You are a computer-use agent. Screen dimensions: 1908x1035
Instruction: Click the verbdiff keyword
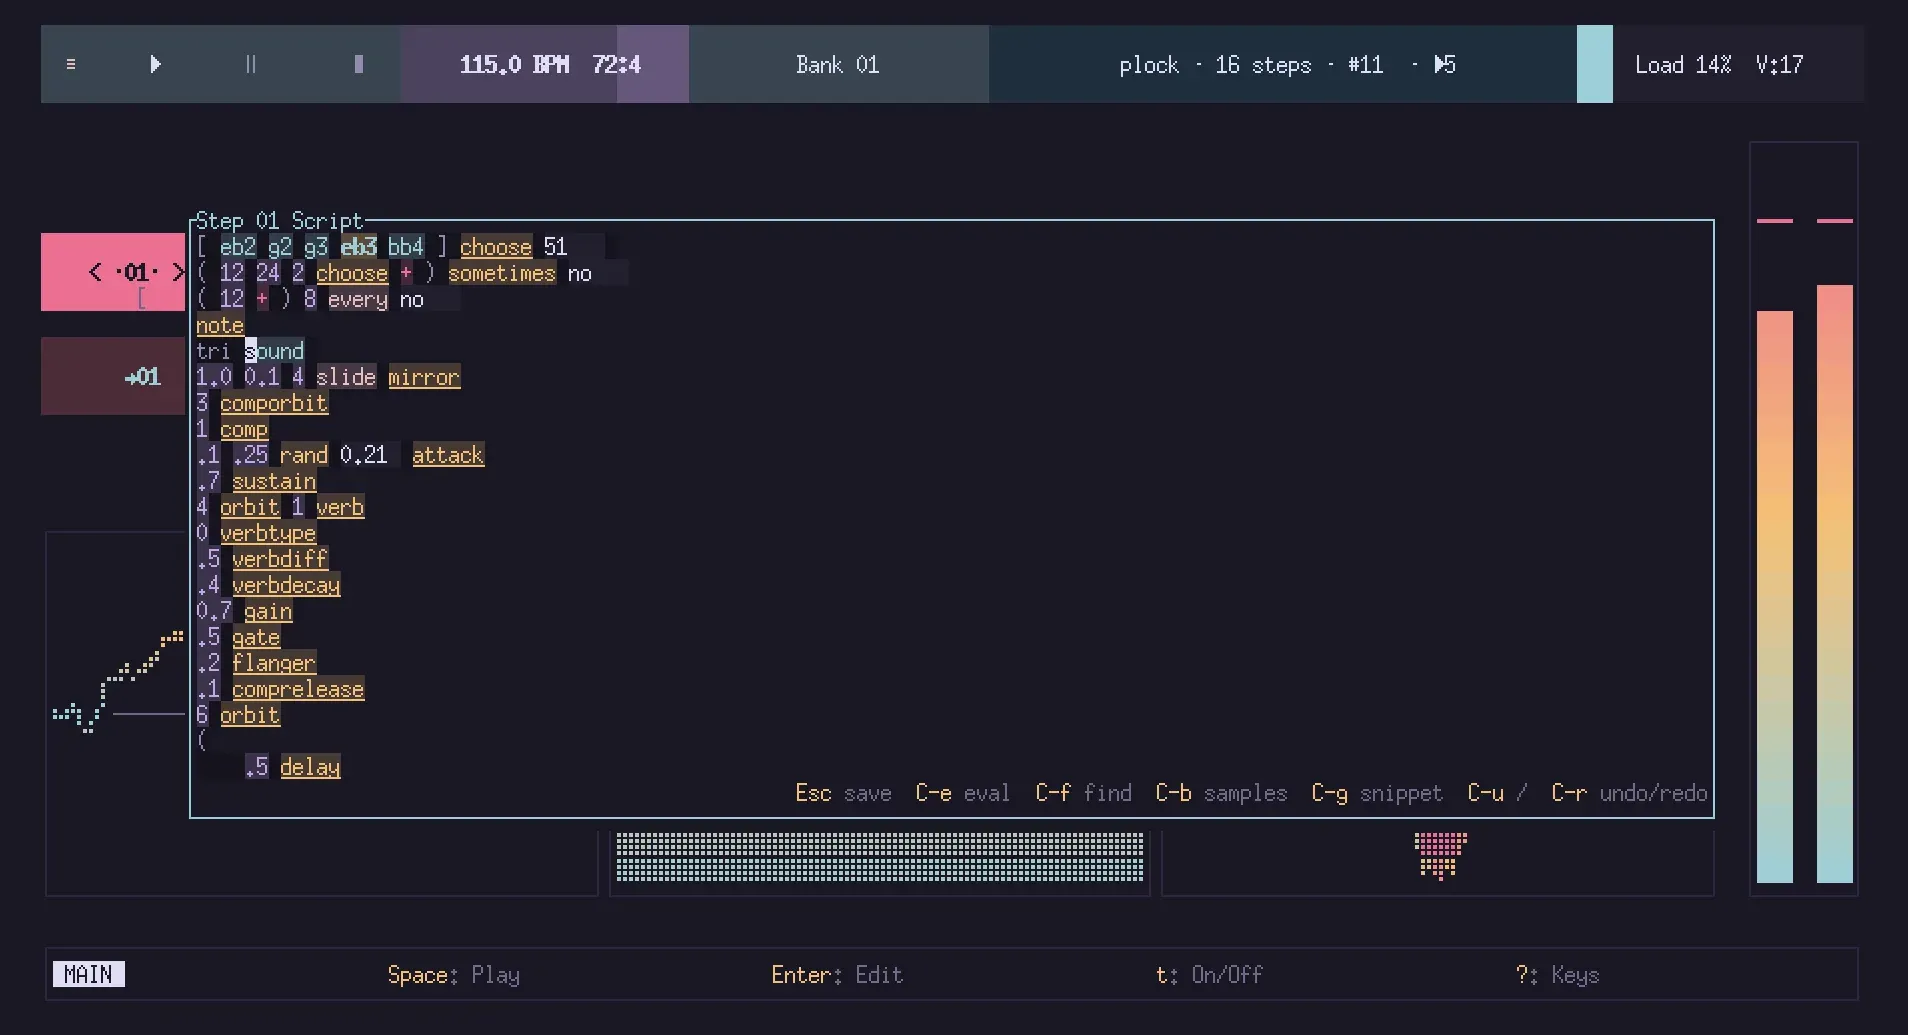click(280, 559)
